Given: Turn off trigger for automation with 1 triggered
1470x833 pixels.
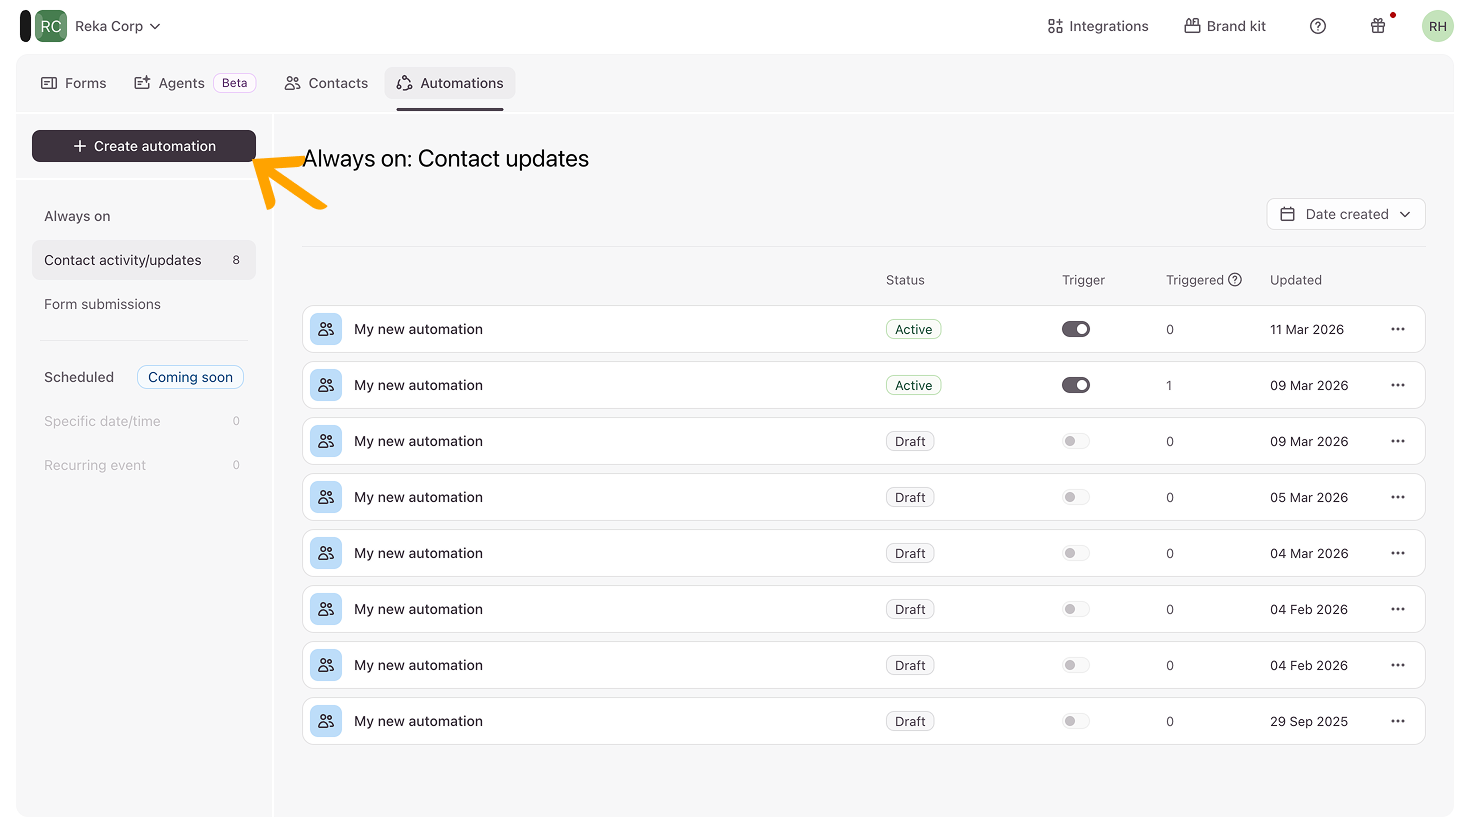Looking at the screenshot, I should (1076, 385).
